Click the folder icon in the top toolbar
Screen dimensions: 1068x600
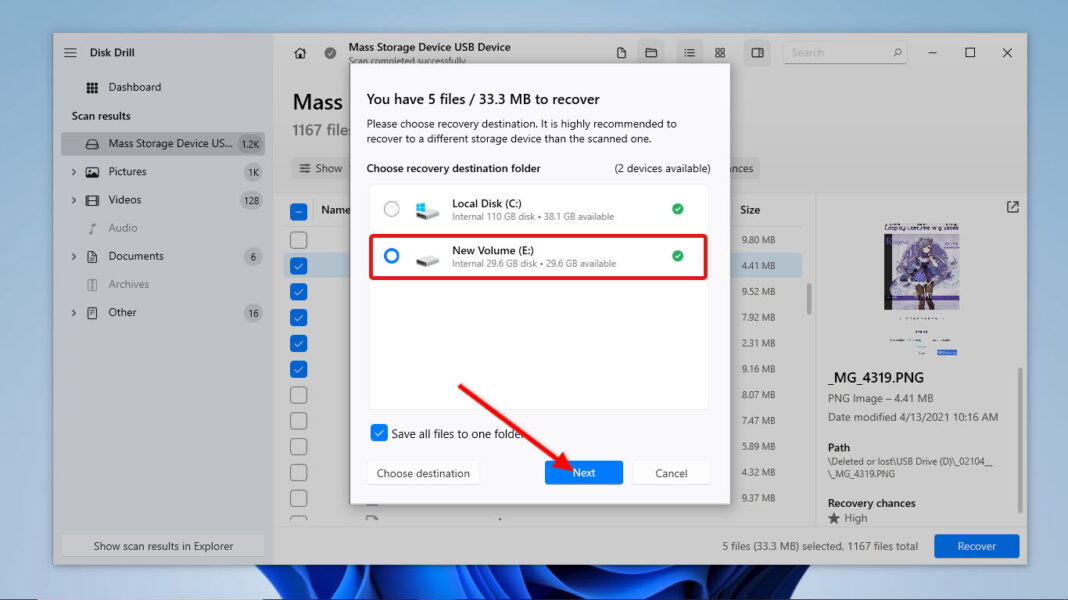[x=651, y=51]
